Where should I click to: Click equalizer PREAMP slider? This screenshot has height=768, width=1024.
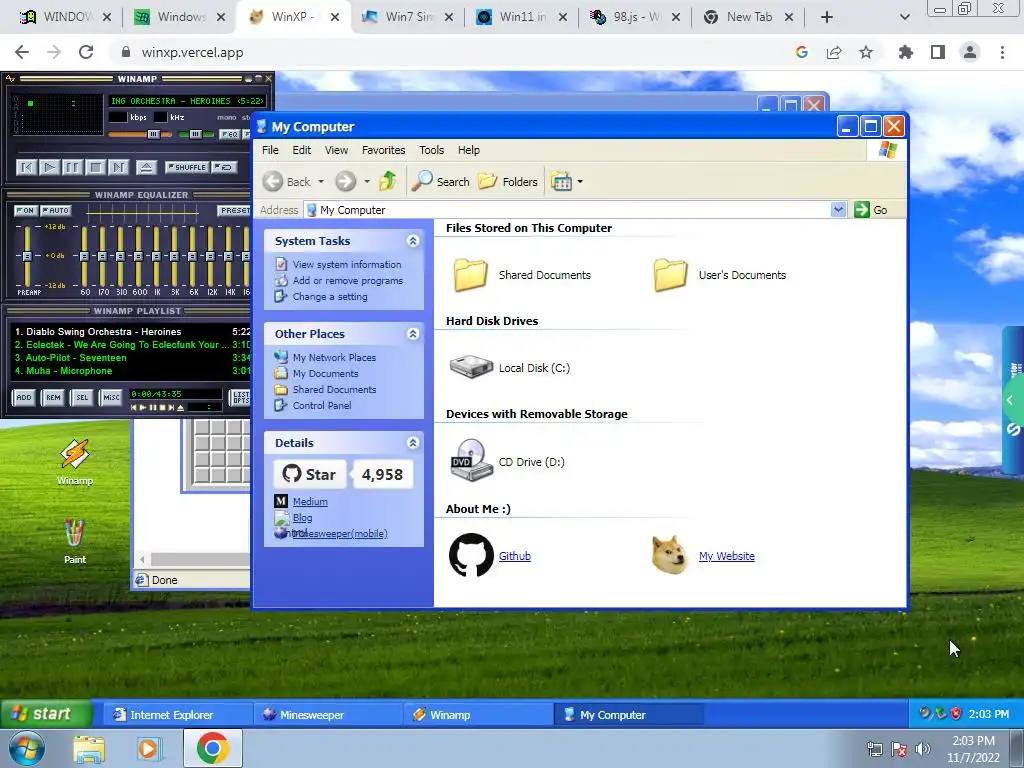pos(27,256)
